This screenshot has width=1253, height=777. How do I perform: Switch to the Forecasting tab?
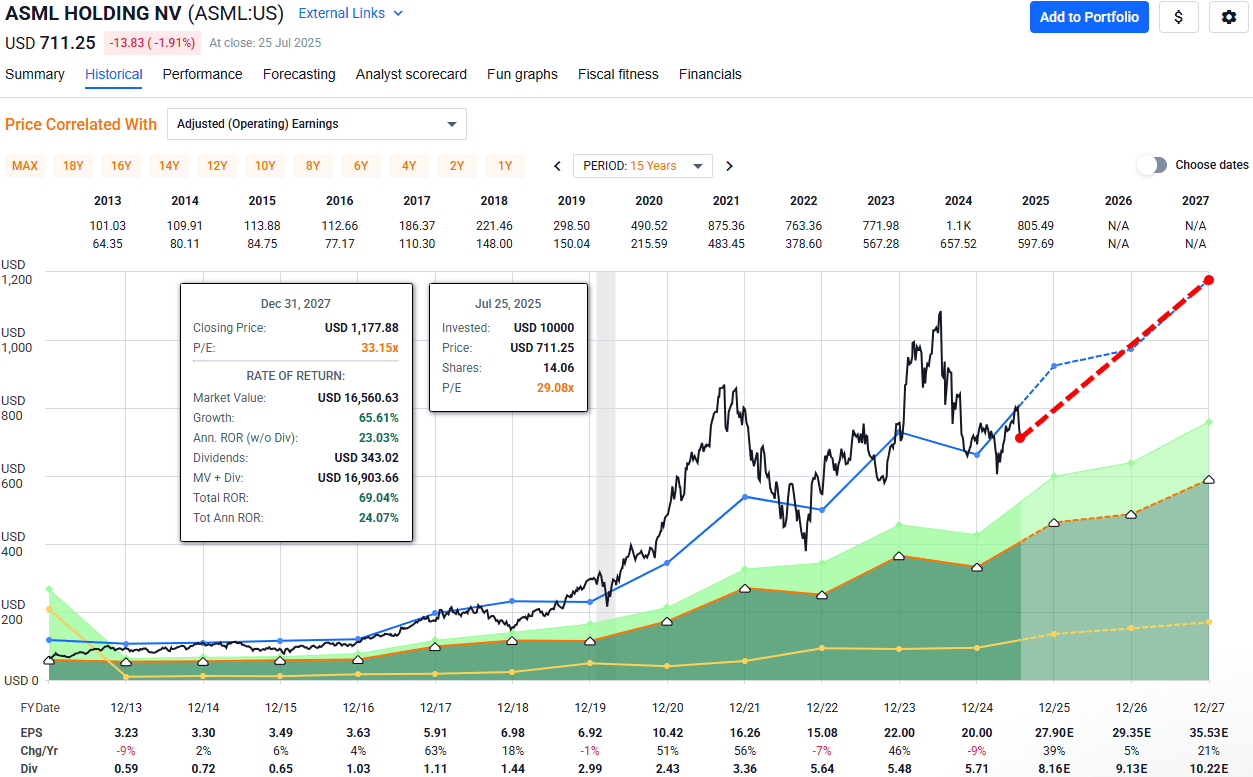click(299, 74)
